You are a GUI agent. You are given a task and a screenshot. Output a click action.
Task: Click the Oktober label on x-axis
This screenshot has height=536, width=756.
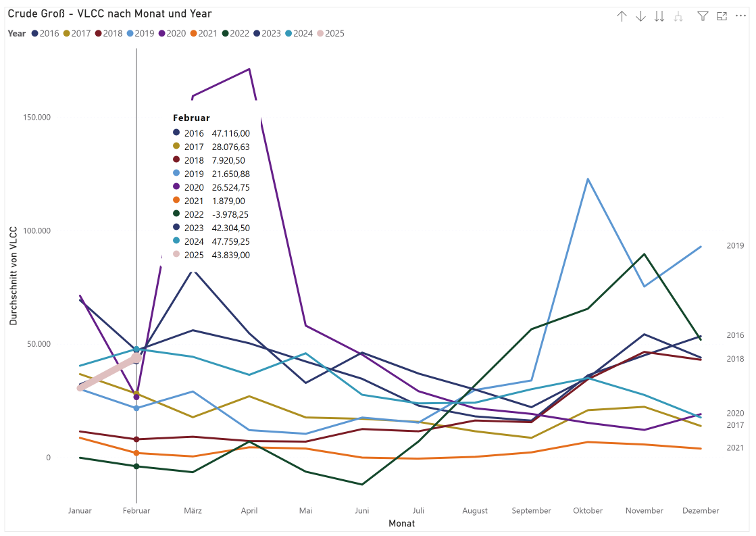pos(587,511)
